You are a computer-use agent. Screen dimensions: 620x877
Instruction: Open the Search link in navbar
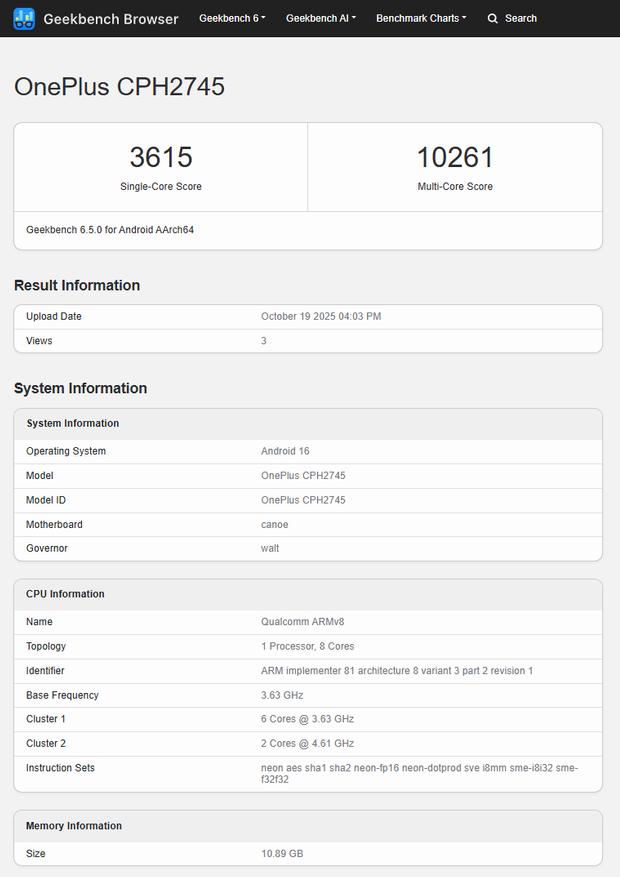coord(520,18)
